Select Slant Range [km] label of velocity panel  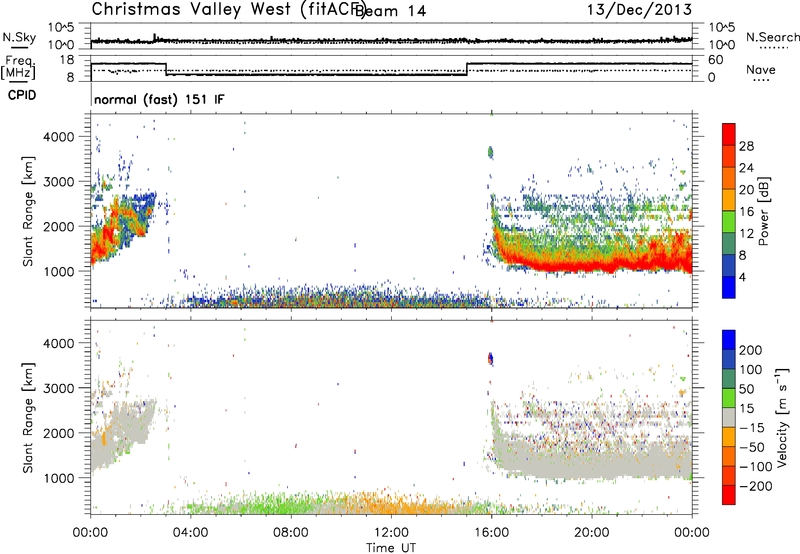pos(28,417)
